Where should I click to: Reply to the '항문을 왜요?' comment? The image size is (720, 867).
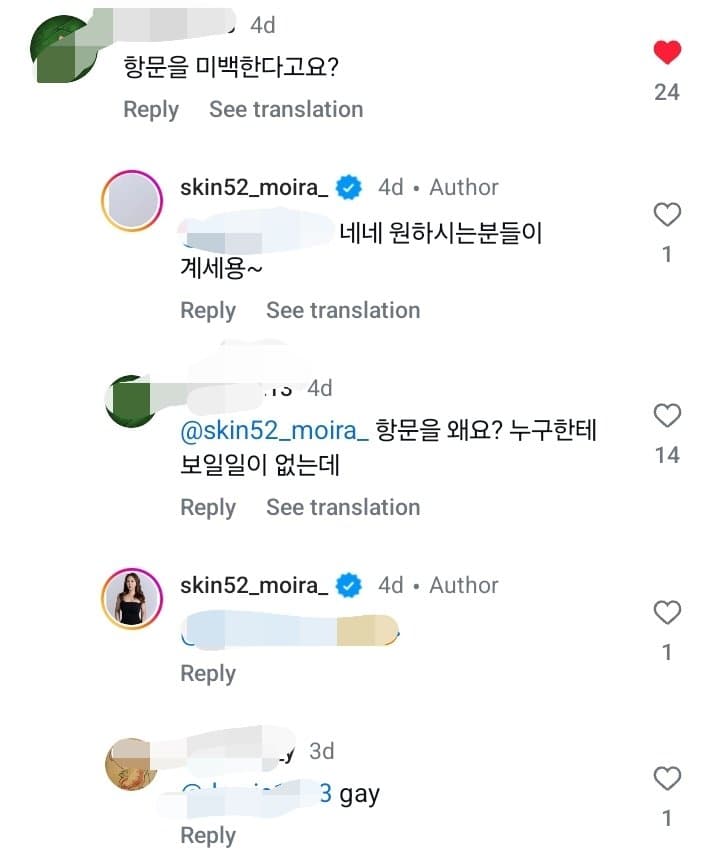(208, 508)
